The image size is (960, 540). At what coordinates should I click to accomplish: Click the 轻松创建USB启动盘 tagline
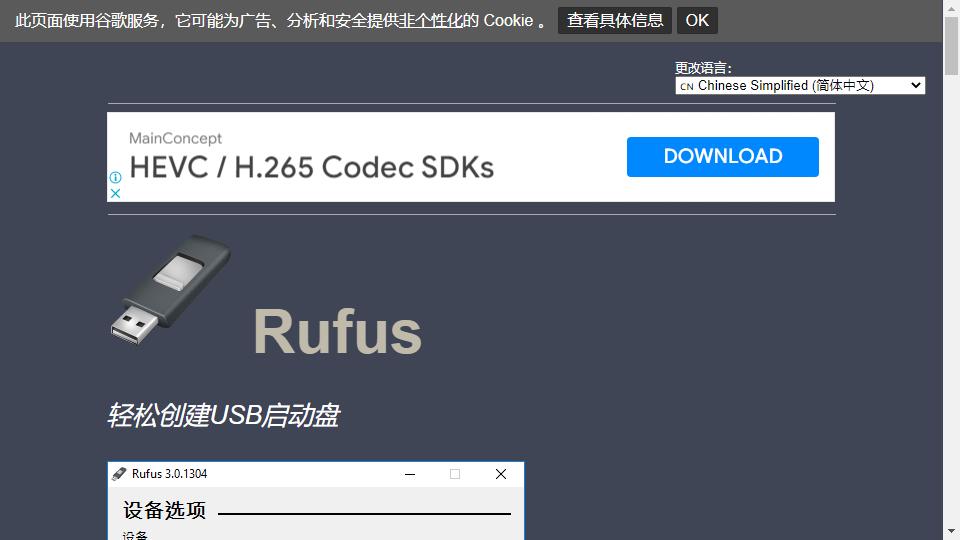tap(223, 415)
